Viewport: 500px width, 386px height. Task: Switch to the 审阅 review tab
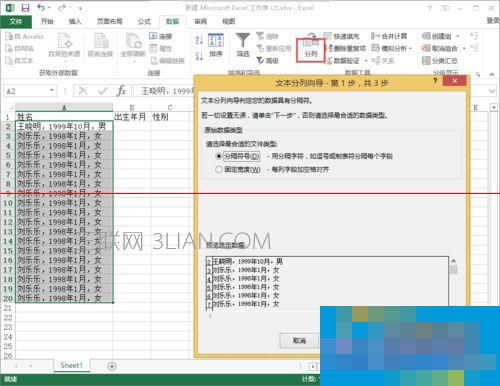point(200,22)
